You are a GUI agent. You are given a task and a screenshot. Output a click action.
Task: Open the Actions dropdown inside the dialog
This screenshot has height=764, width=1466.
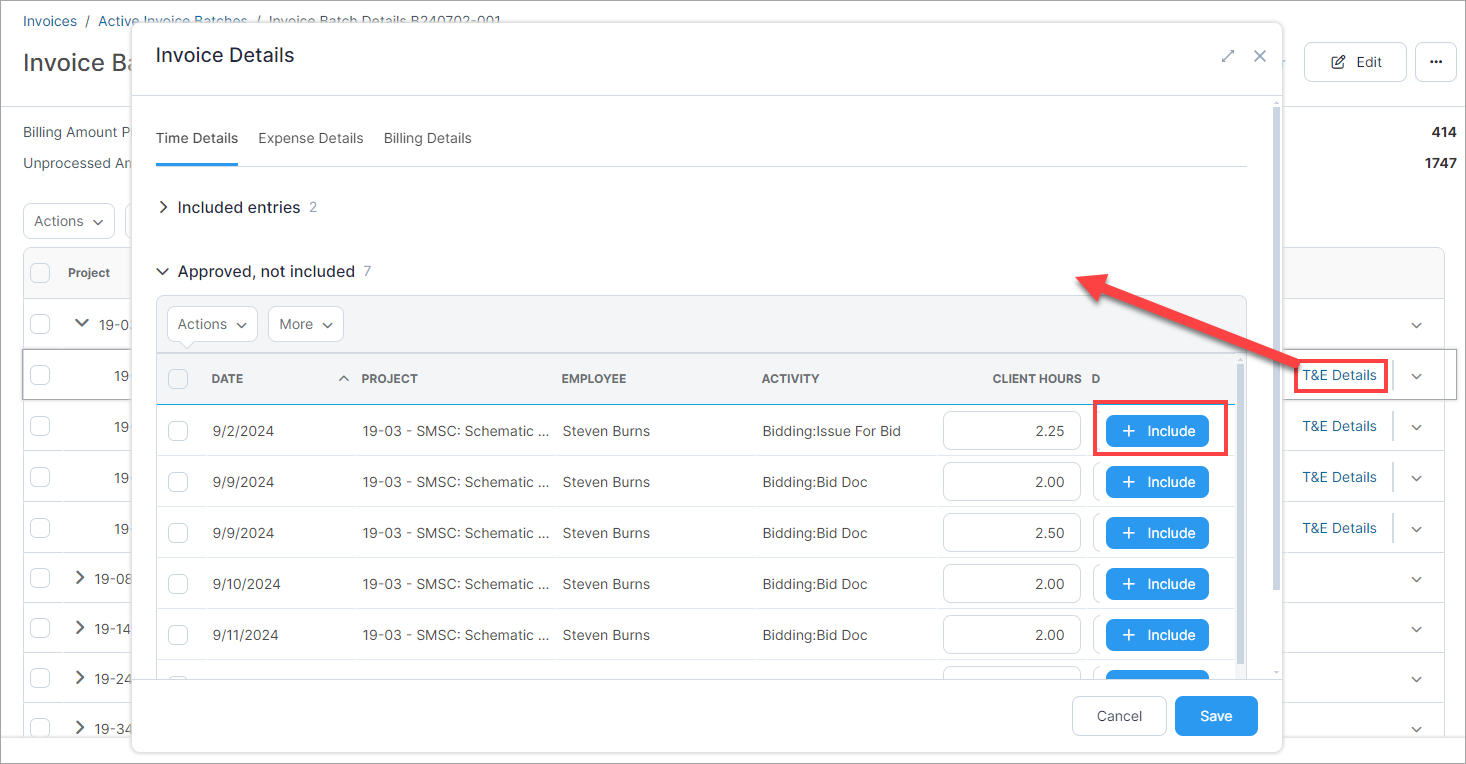pos(212,324)
